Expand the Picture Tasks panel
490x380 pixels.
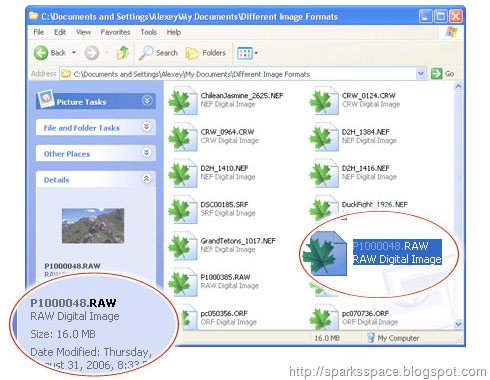pyautogui.click(x=147, y=101)
